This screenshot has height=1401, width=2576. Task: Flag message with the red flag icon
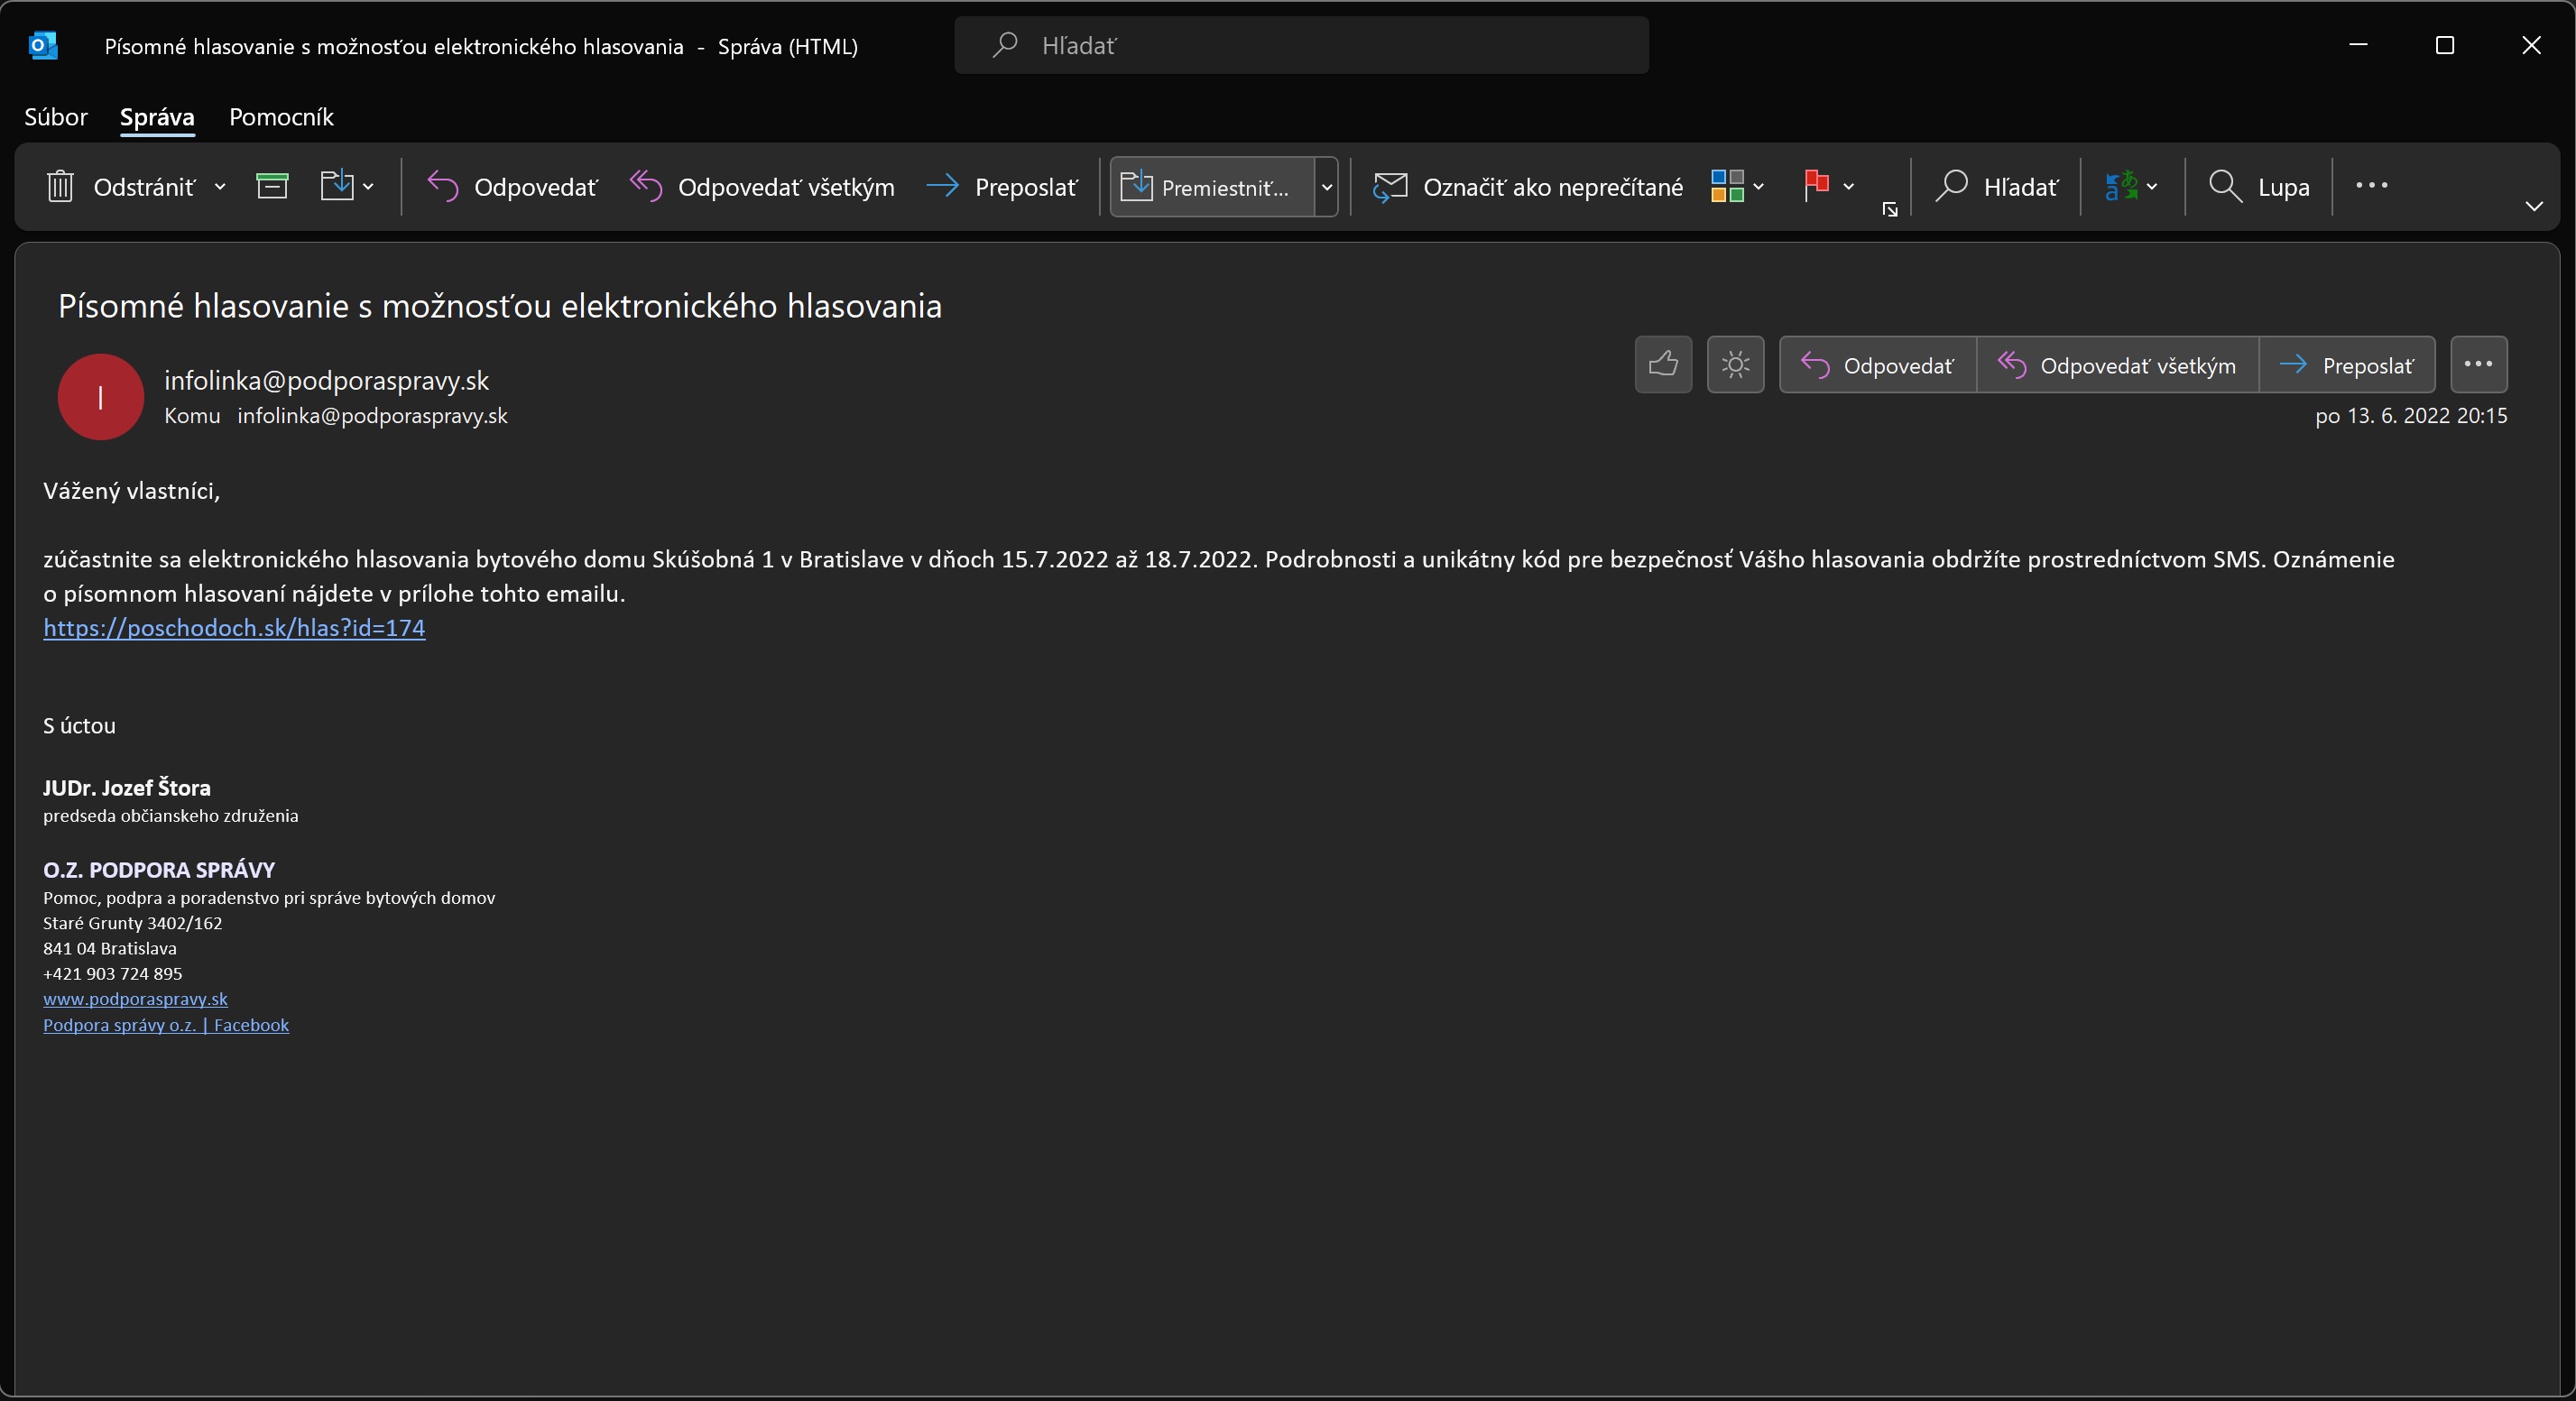point(1816,187)
